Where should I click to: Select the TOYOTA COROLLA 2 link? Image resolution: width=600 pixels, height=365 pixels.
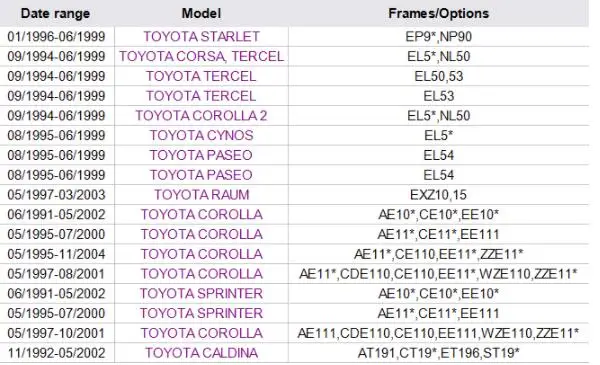pyautogui.click(x=201, y=116)
